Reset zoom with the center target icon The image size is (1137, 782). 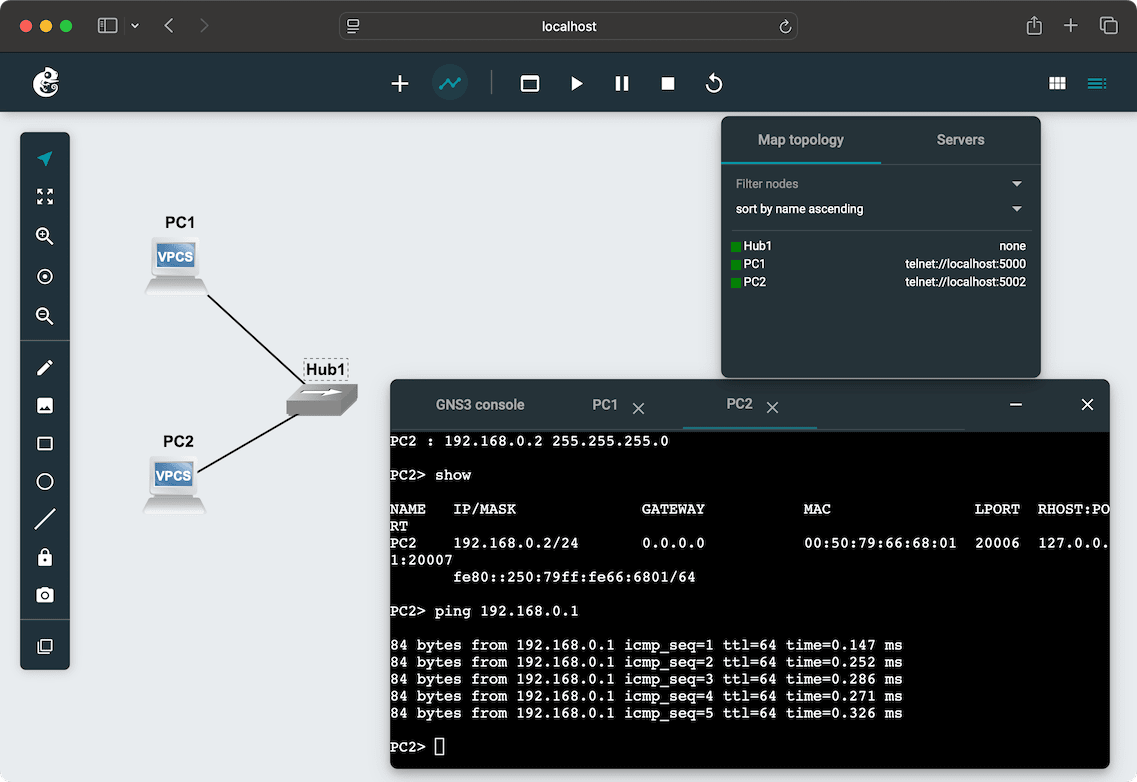pyautogui.click(x=45, y=276)
